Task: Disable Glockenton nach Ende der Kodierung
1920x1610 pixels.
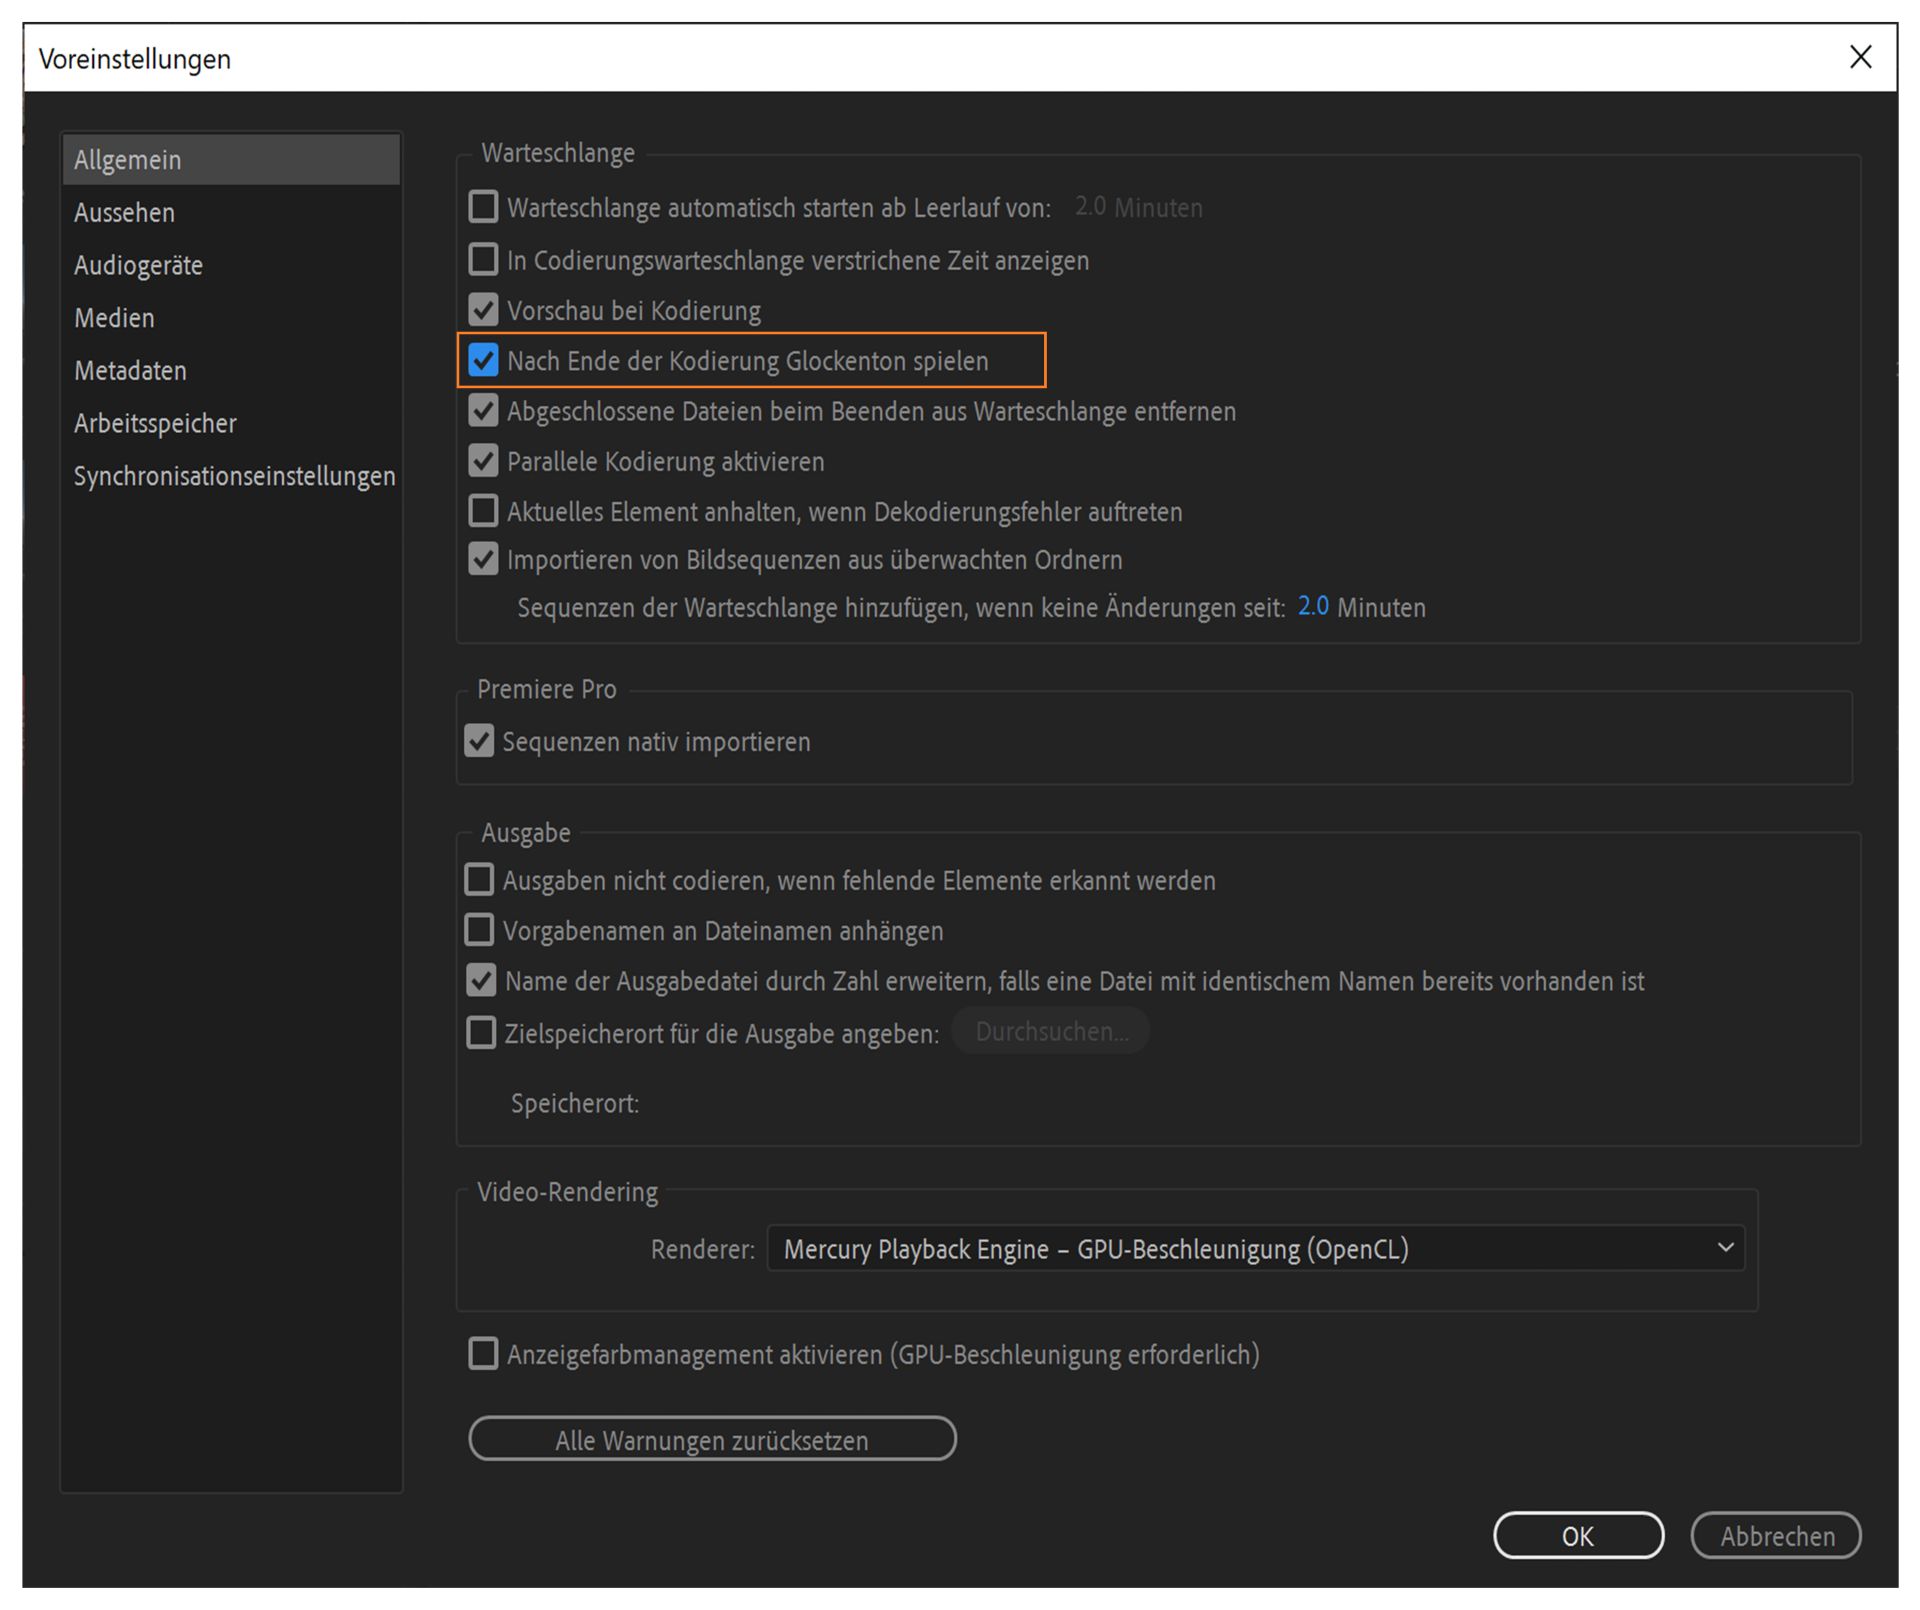Action: point(483,360)
